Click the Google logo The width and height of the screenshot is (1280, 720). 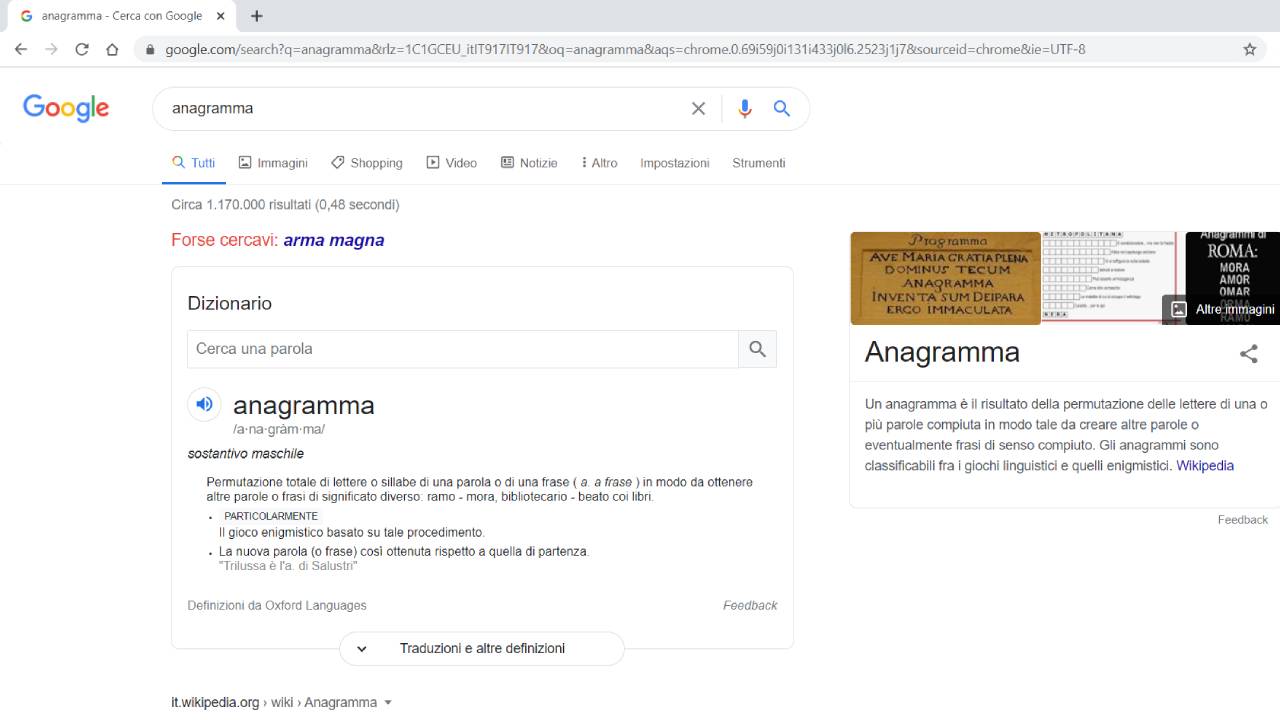66,107
